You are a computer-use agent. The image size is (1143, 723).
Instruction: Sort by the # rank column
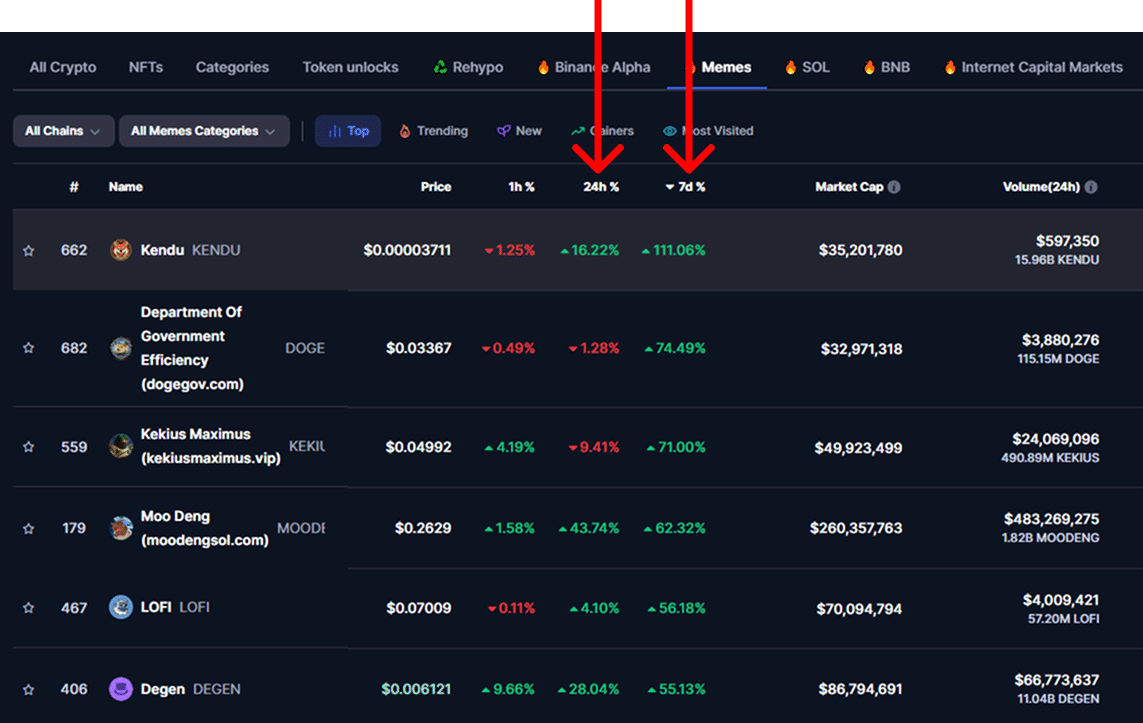tap(74, 187)
